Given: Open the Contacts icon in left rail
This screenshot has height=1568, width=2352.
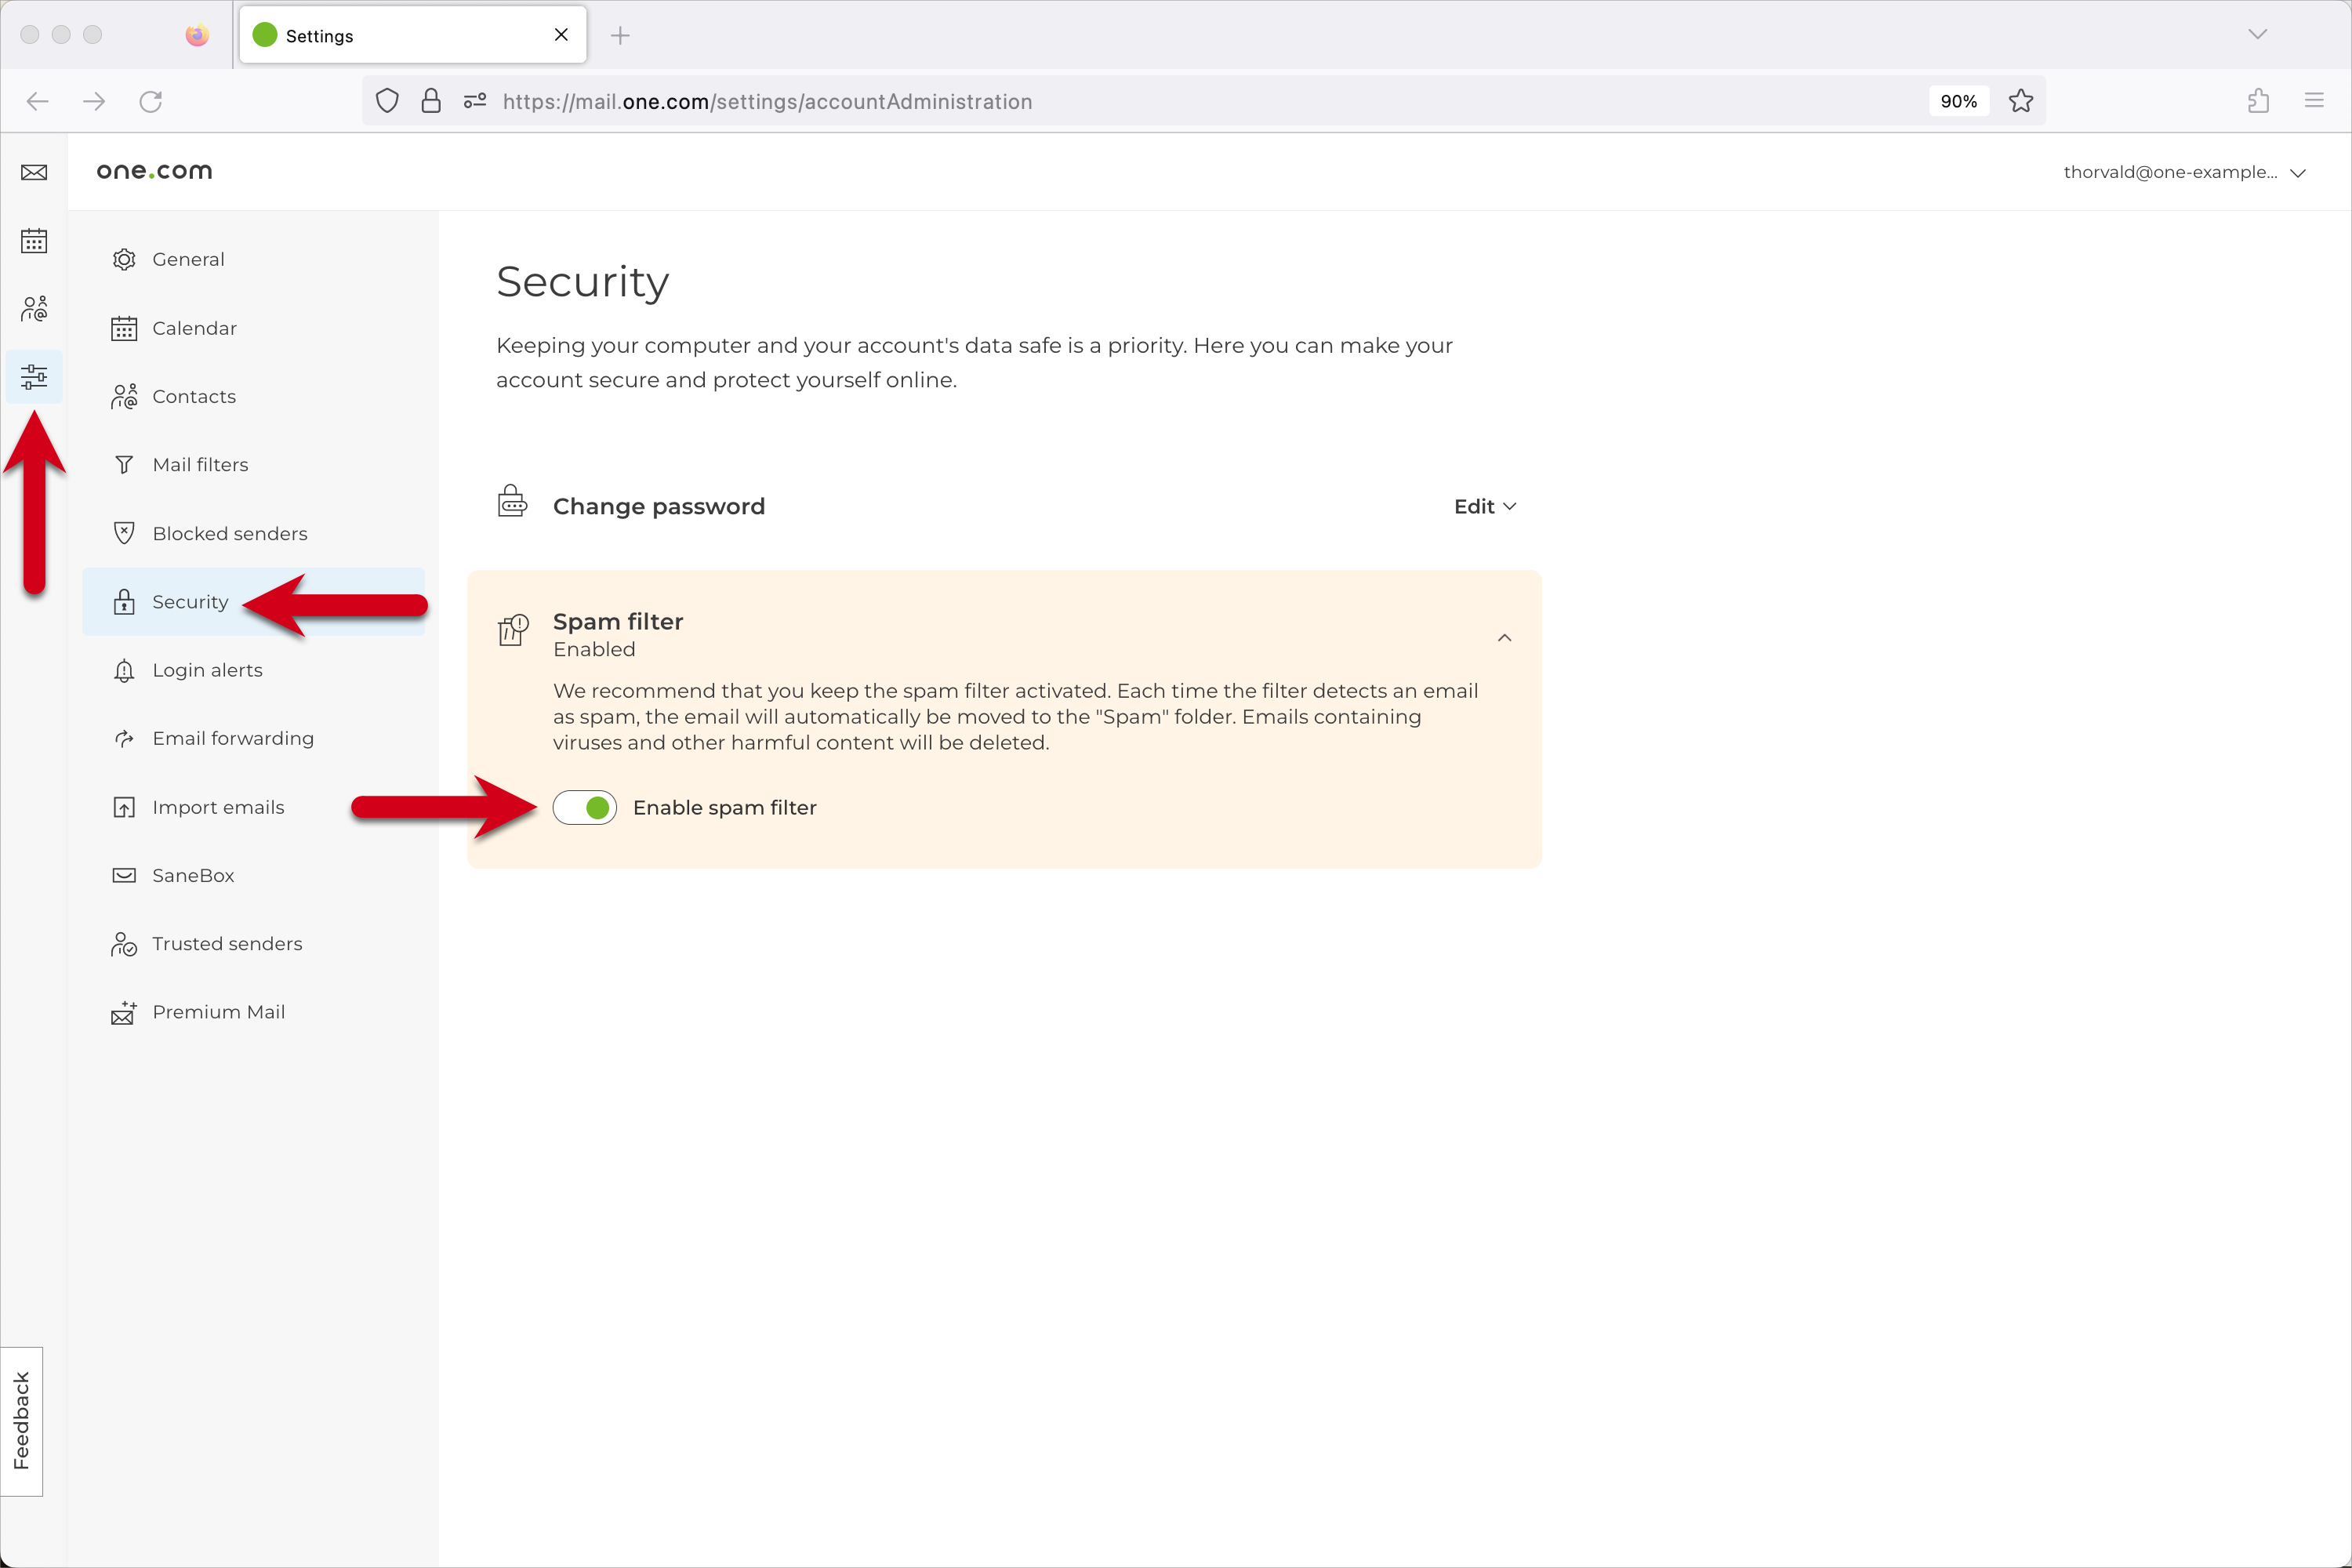Looking at the screenshot, I should (34, 309).
